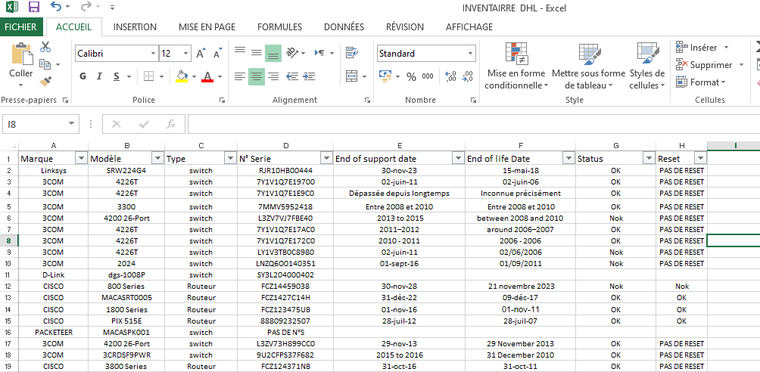Toggle align bottom button
The image size is (760, 372).
point(273,53)
